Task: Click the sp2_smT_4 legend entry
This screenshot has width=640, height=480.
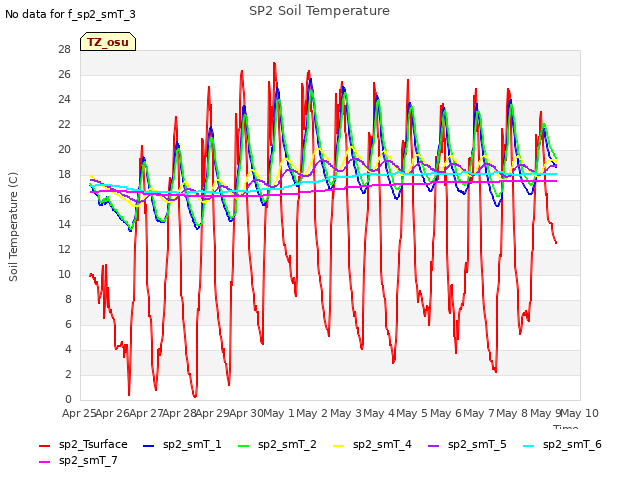Action: [372, 444]
